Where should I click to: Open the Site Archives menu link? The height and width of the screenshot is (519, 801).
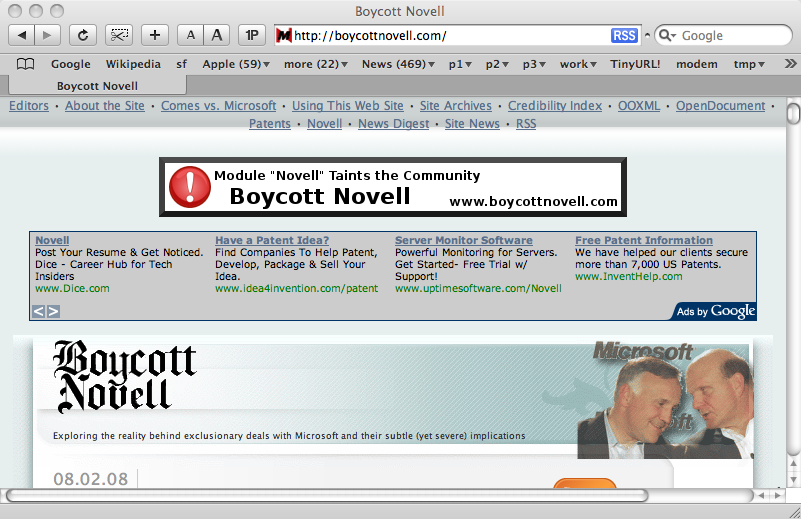pyautogui.click(x=456, y=106)
